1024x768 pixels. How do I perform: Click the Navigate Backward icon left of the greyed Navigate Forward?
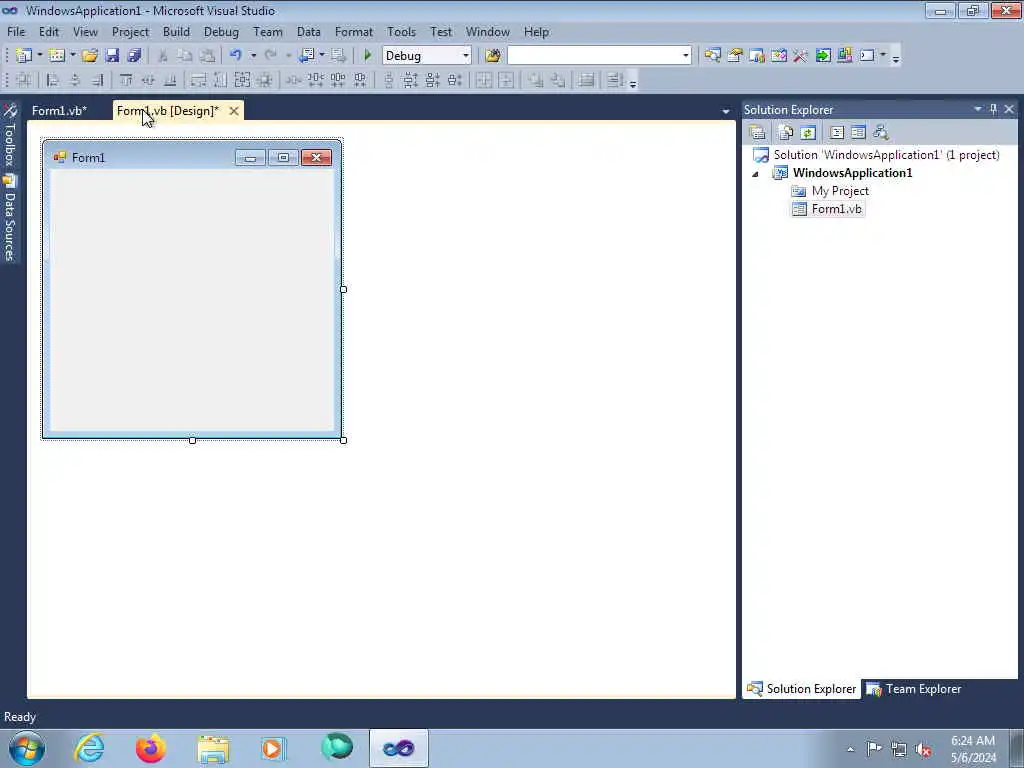[306, 56]
